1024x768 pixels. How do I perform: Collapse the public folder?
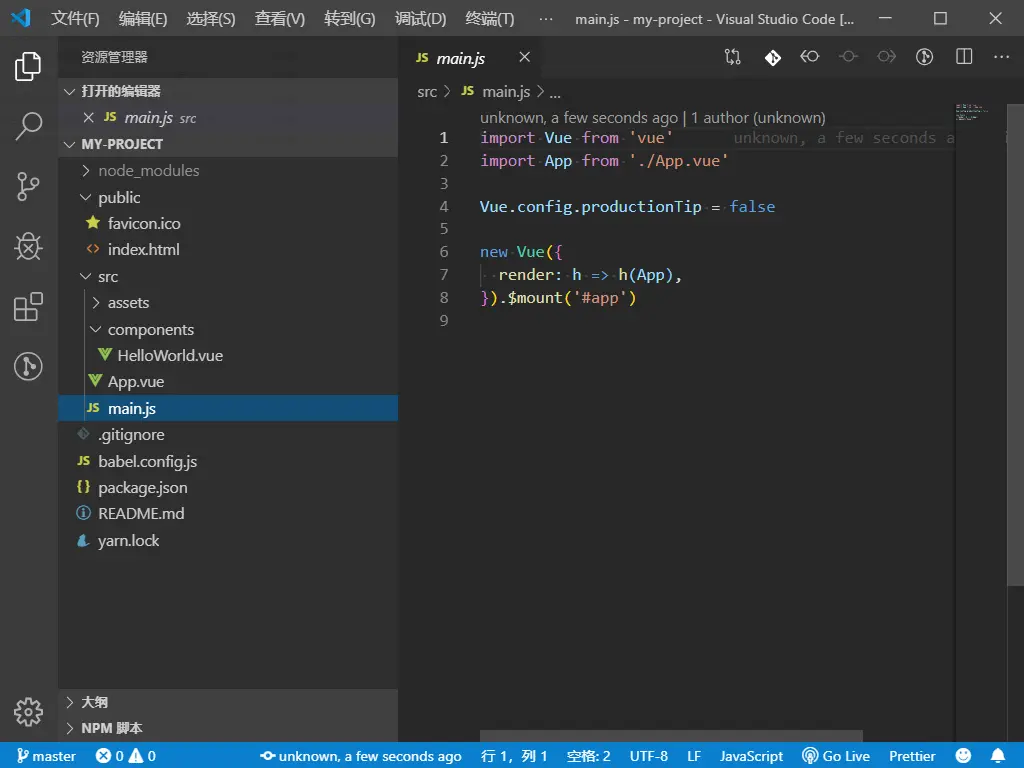(228, 197)
